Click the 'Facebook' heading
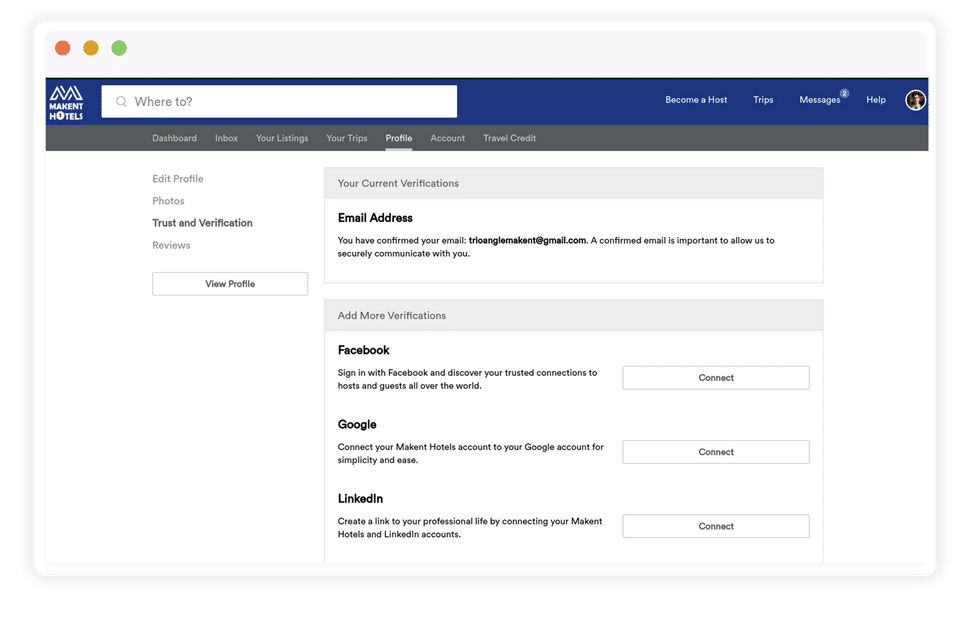This screenshot has height=624, width=960. [363, 350]
